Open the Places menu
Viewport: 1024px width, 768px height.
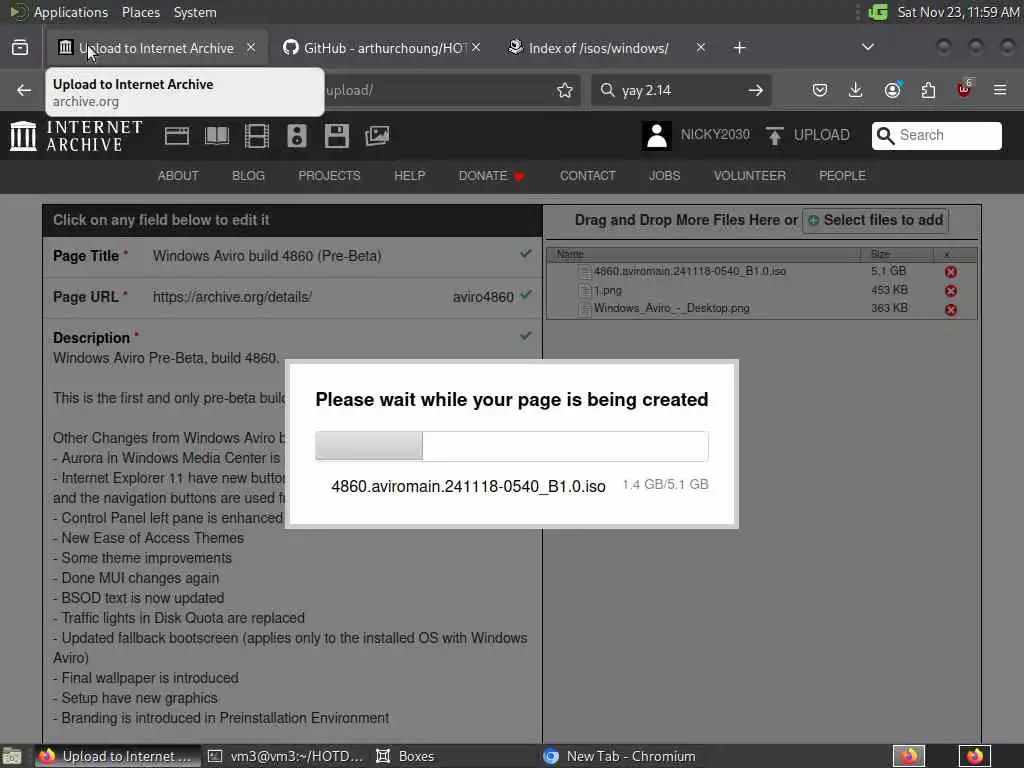pyautogui.click(x=141, y=12)
